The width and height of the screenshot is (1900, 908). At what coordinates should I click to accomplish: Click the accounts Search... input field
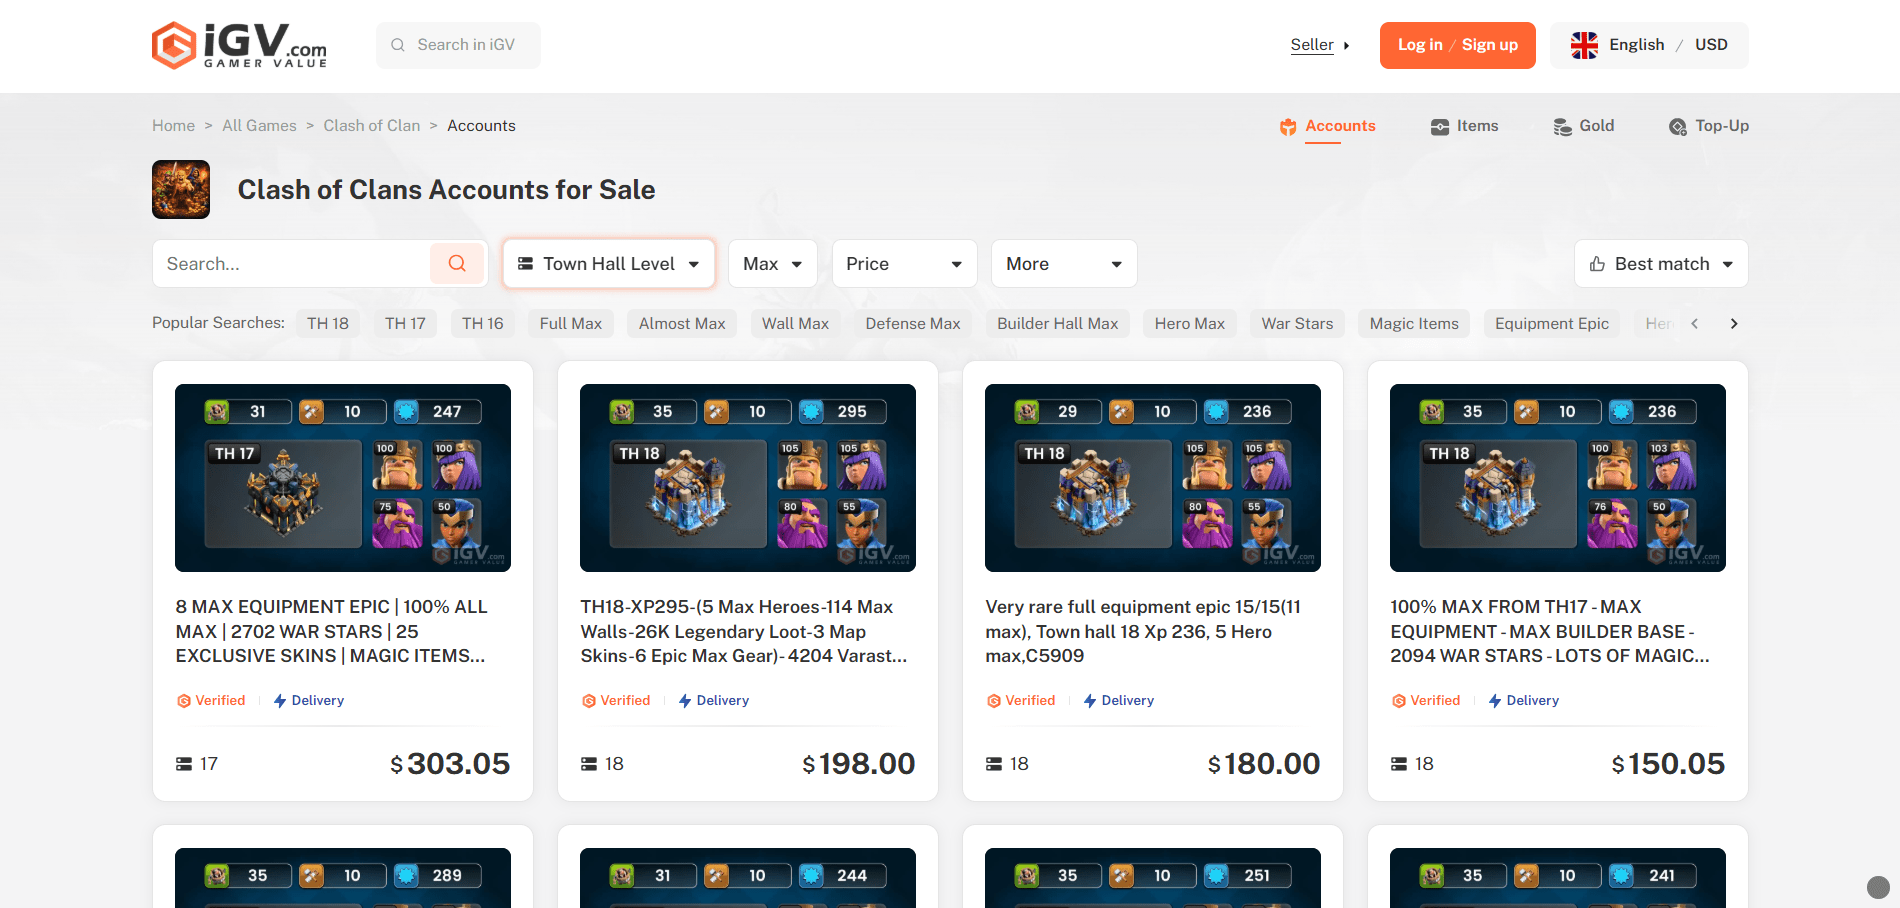coord(292,264)
